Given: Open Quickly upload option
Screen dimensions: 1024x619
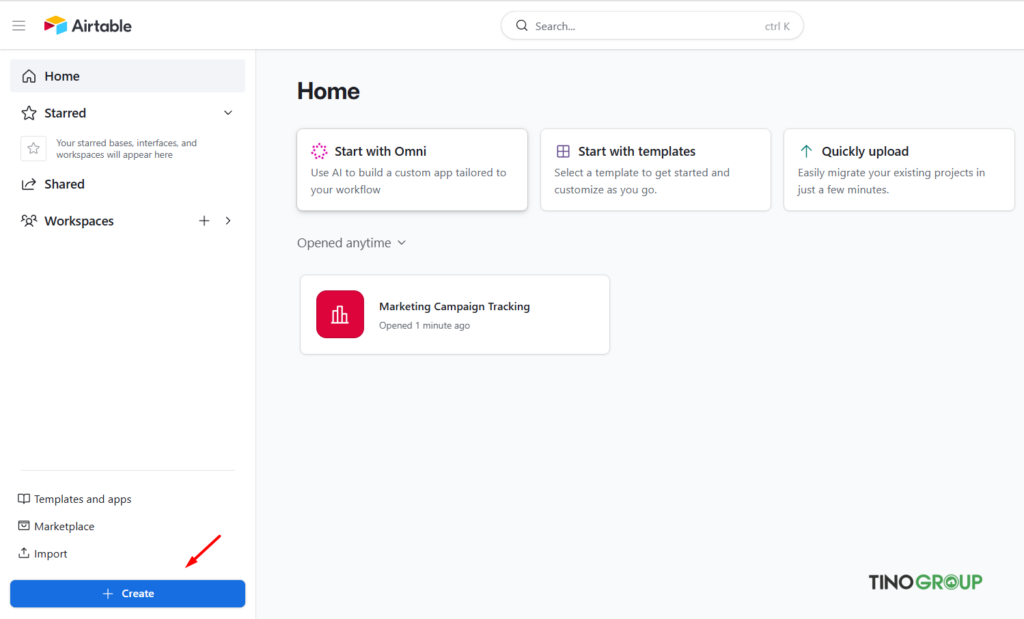Looking at the screenshot, I should pos(898,169).
